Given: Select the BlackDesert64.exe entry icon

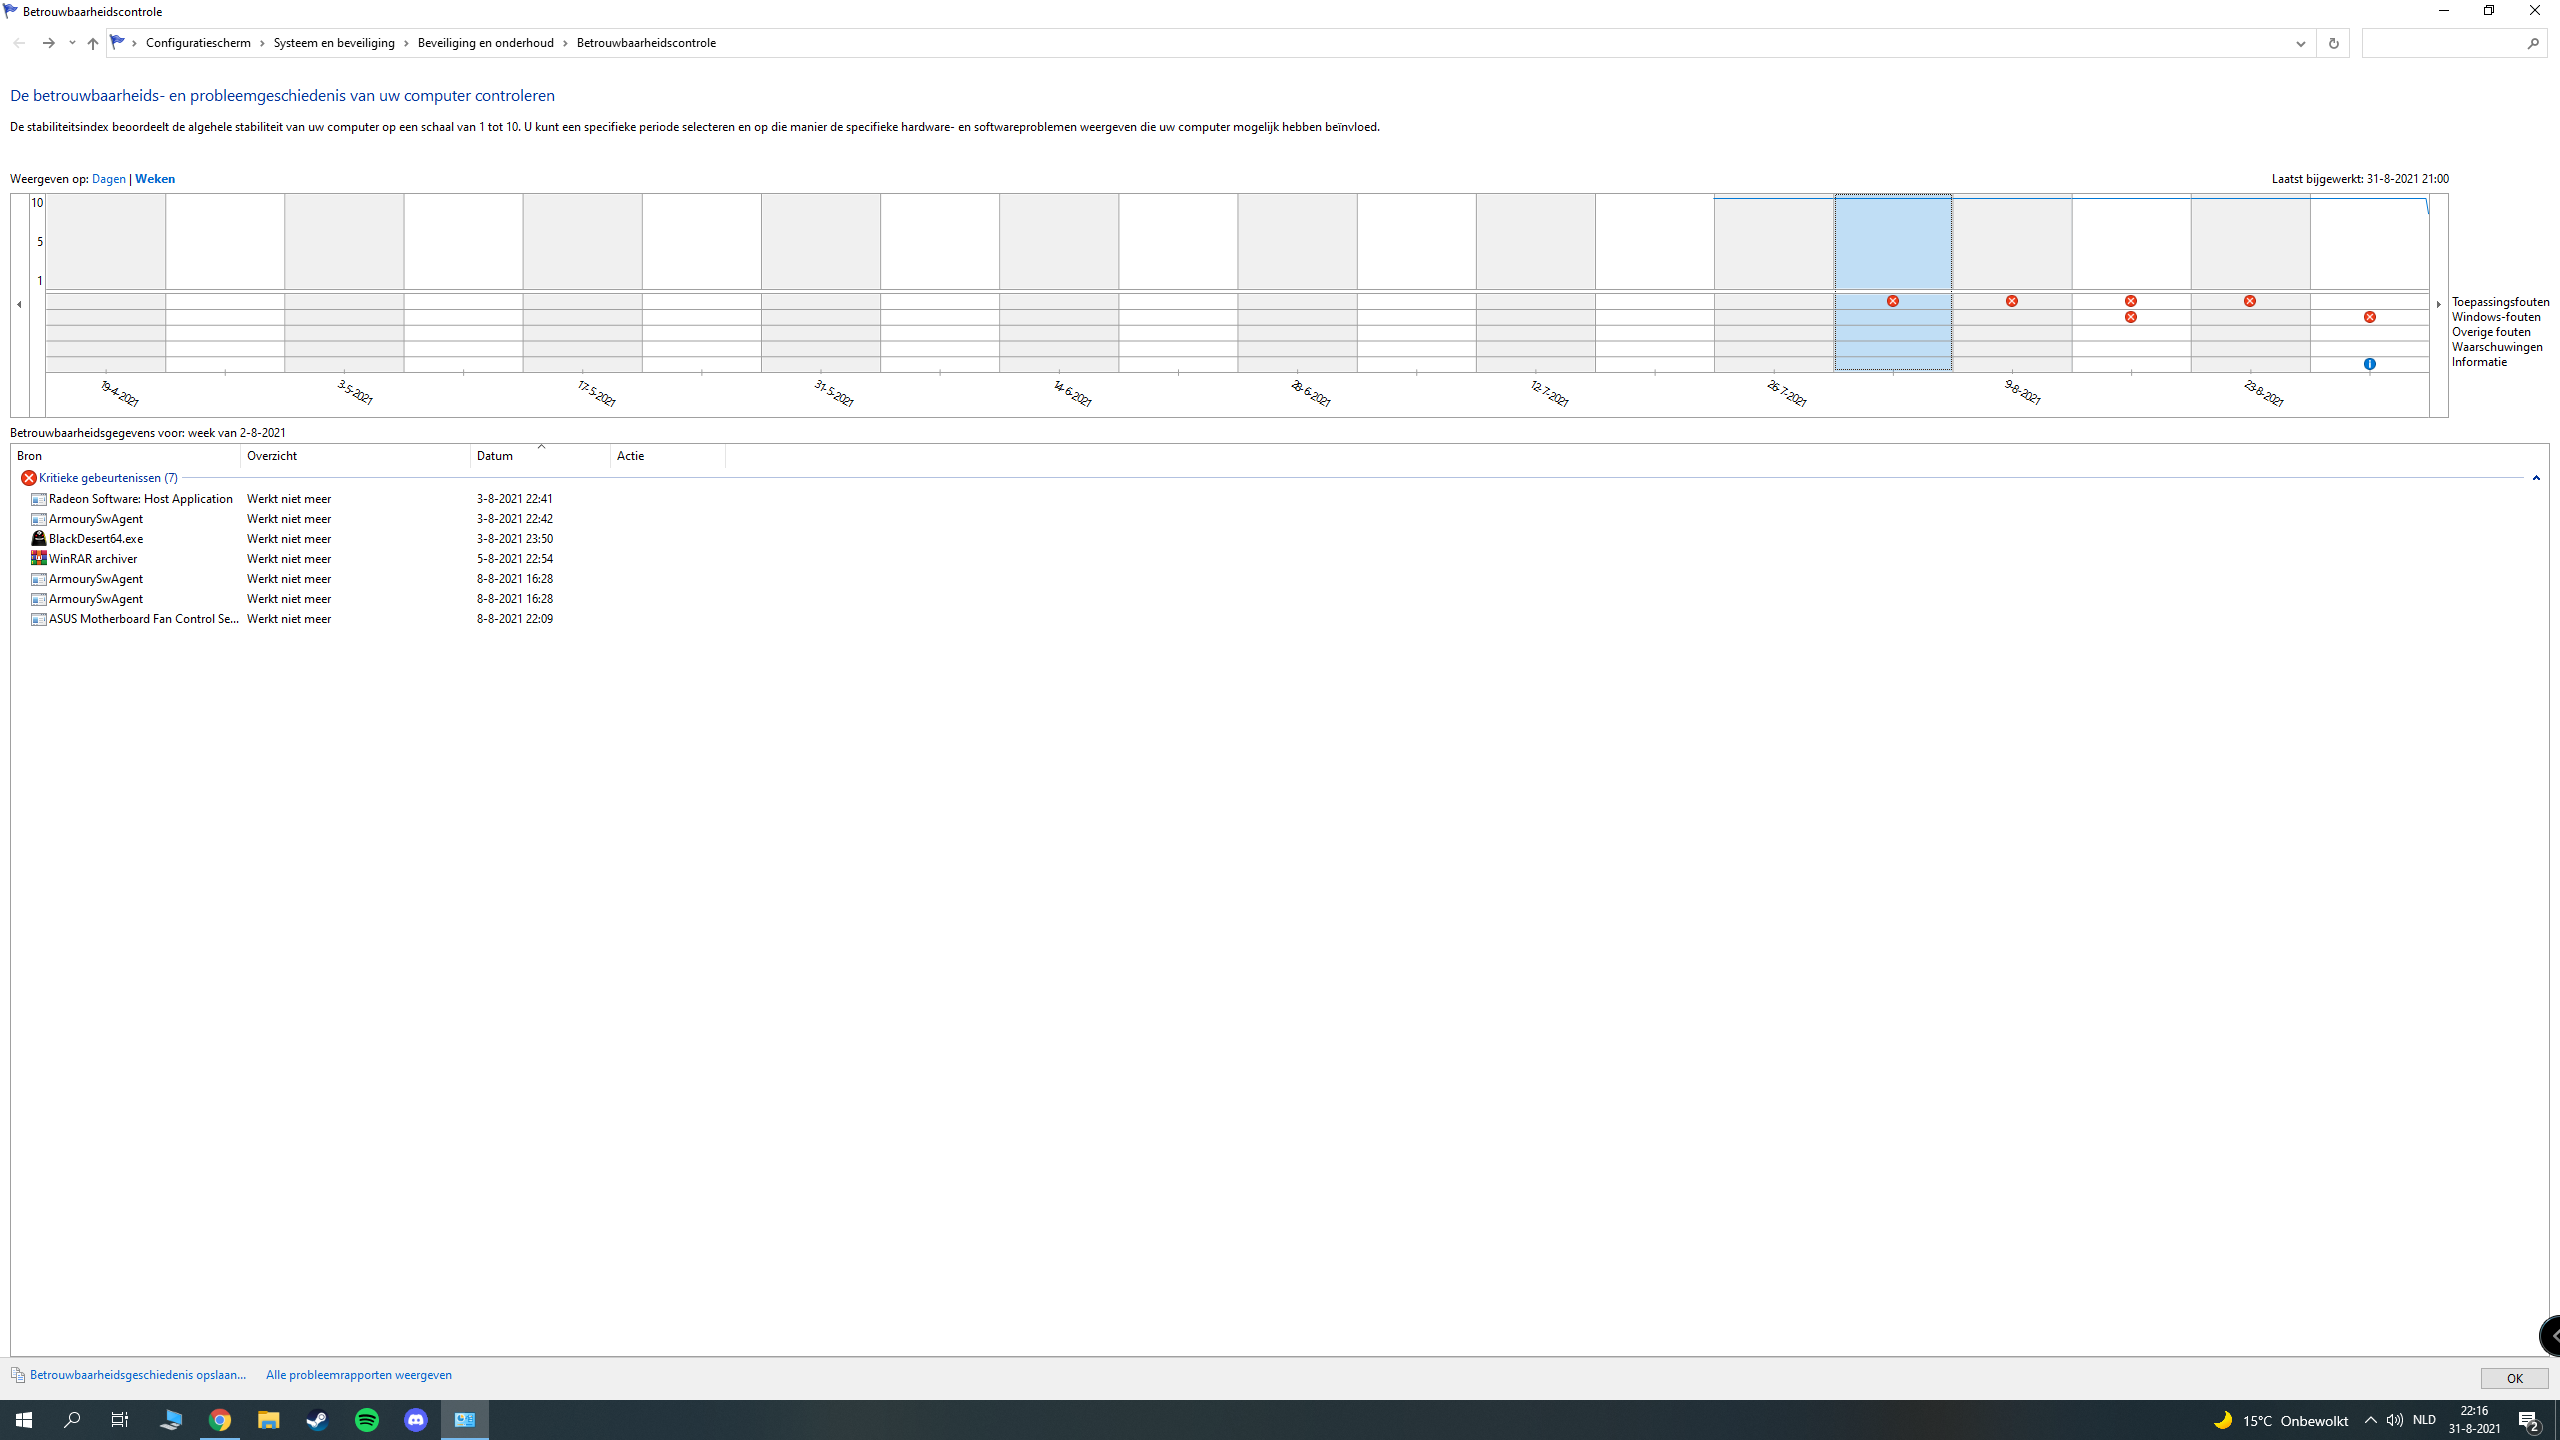Looking at the screenshot, I should coord(38,538).
